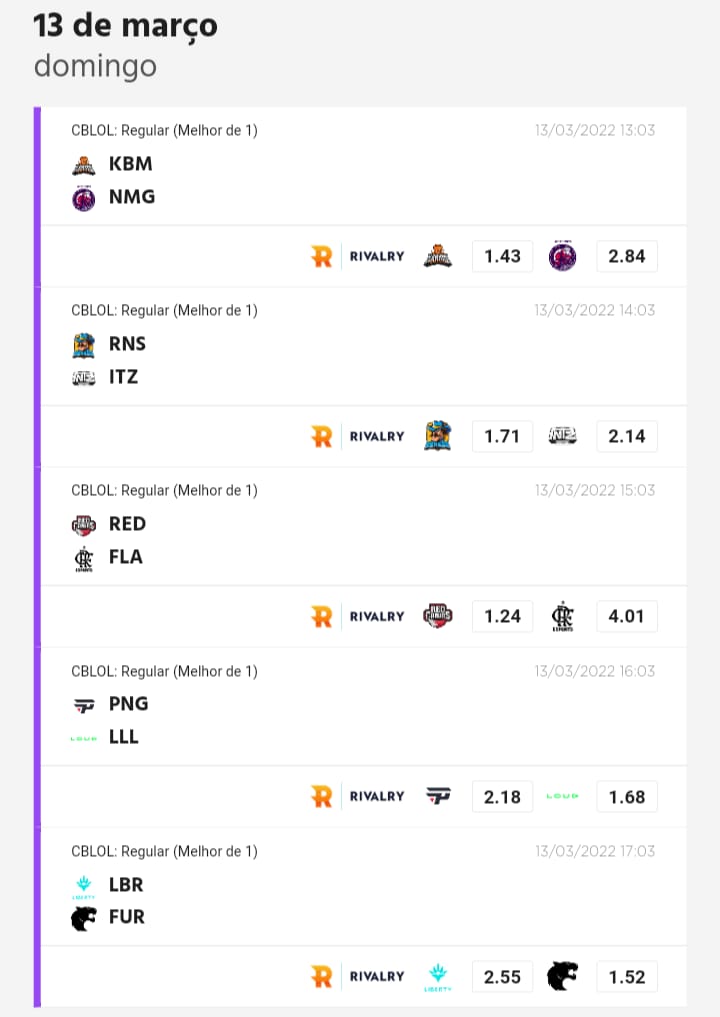Click Rivalry logo in KBM vs NMG row
The image size is (720, 1017).
pos(357,256)
